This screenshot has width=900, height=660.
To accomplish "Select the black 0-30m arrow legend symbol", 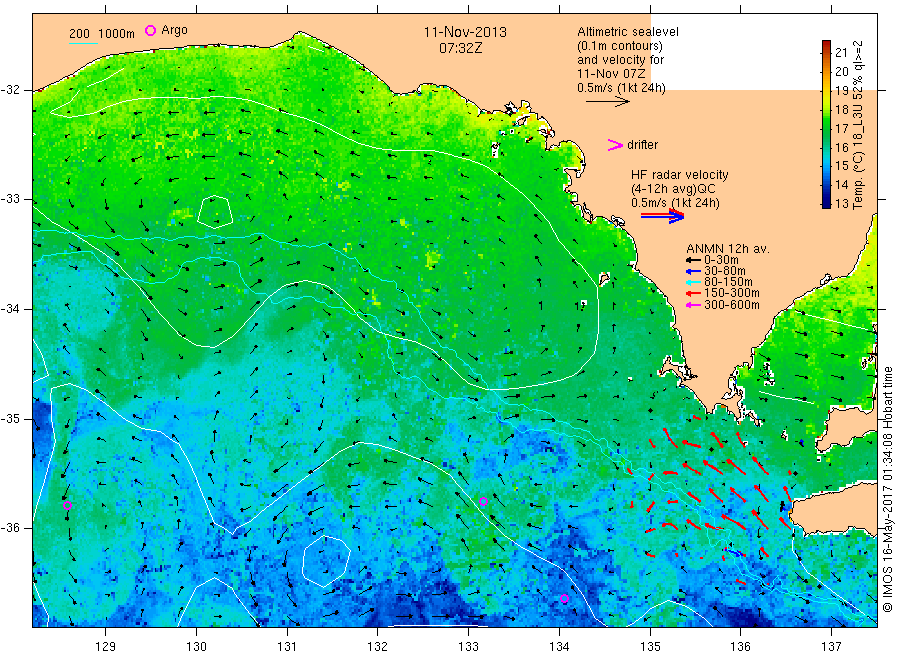I will pos(693,261).
